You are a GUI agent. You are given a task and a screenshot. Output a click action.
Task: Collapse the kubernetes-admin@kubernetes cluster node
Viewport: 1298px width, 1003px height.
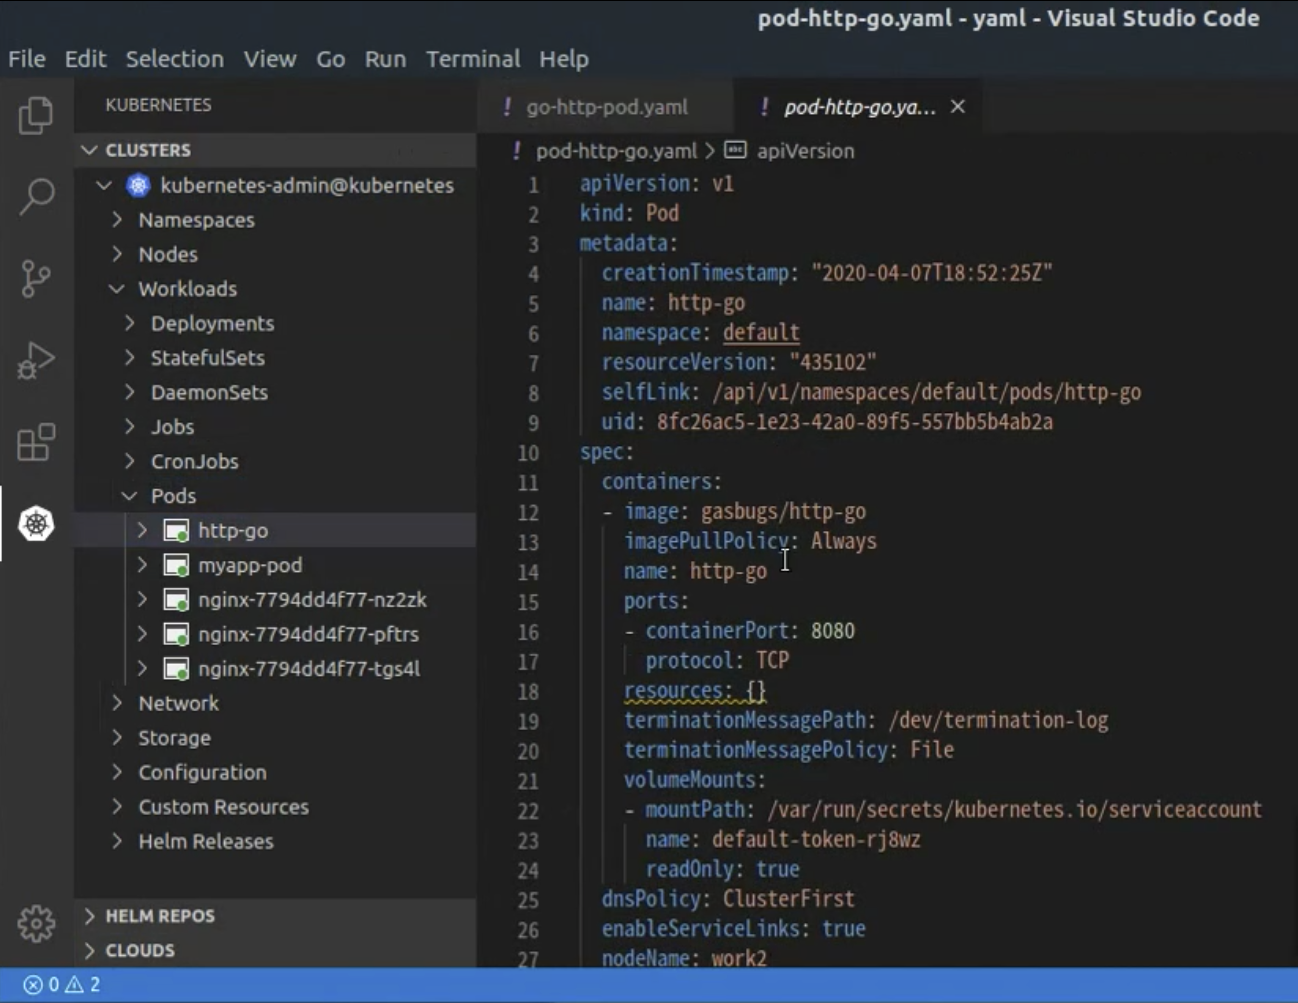[104, 185]
